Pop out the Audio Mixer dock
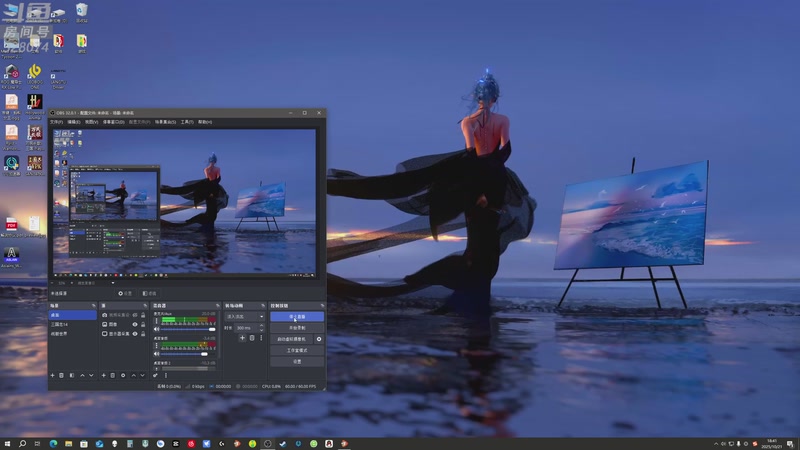 point(218,306)
